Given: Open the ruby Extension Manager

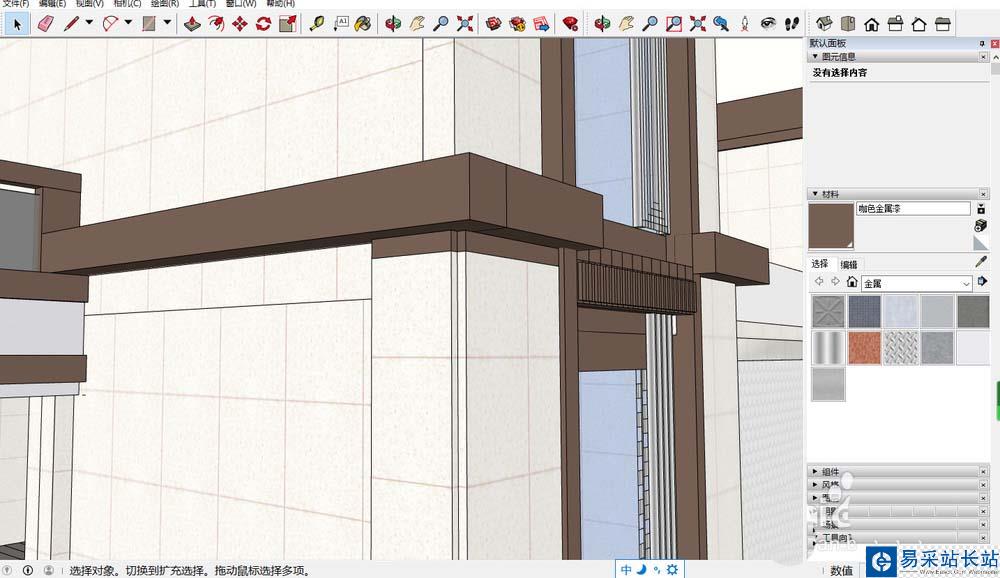Looking at the screenshot, I should (571, 24).
